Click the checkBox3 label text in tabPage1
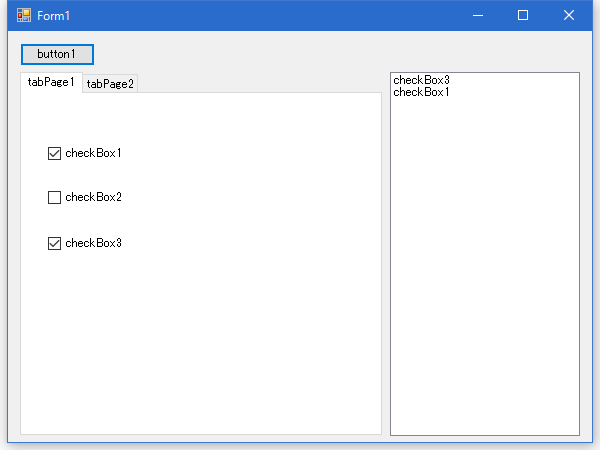Viewport: 600px width, 450px height. (x=93, y=243)
